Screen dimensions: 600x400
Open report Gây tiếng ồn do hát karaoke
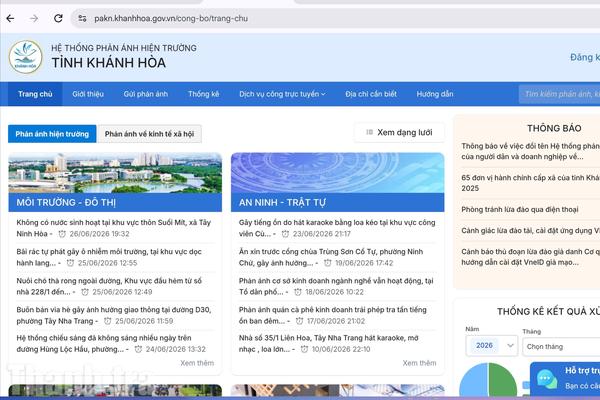[337, 228]
